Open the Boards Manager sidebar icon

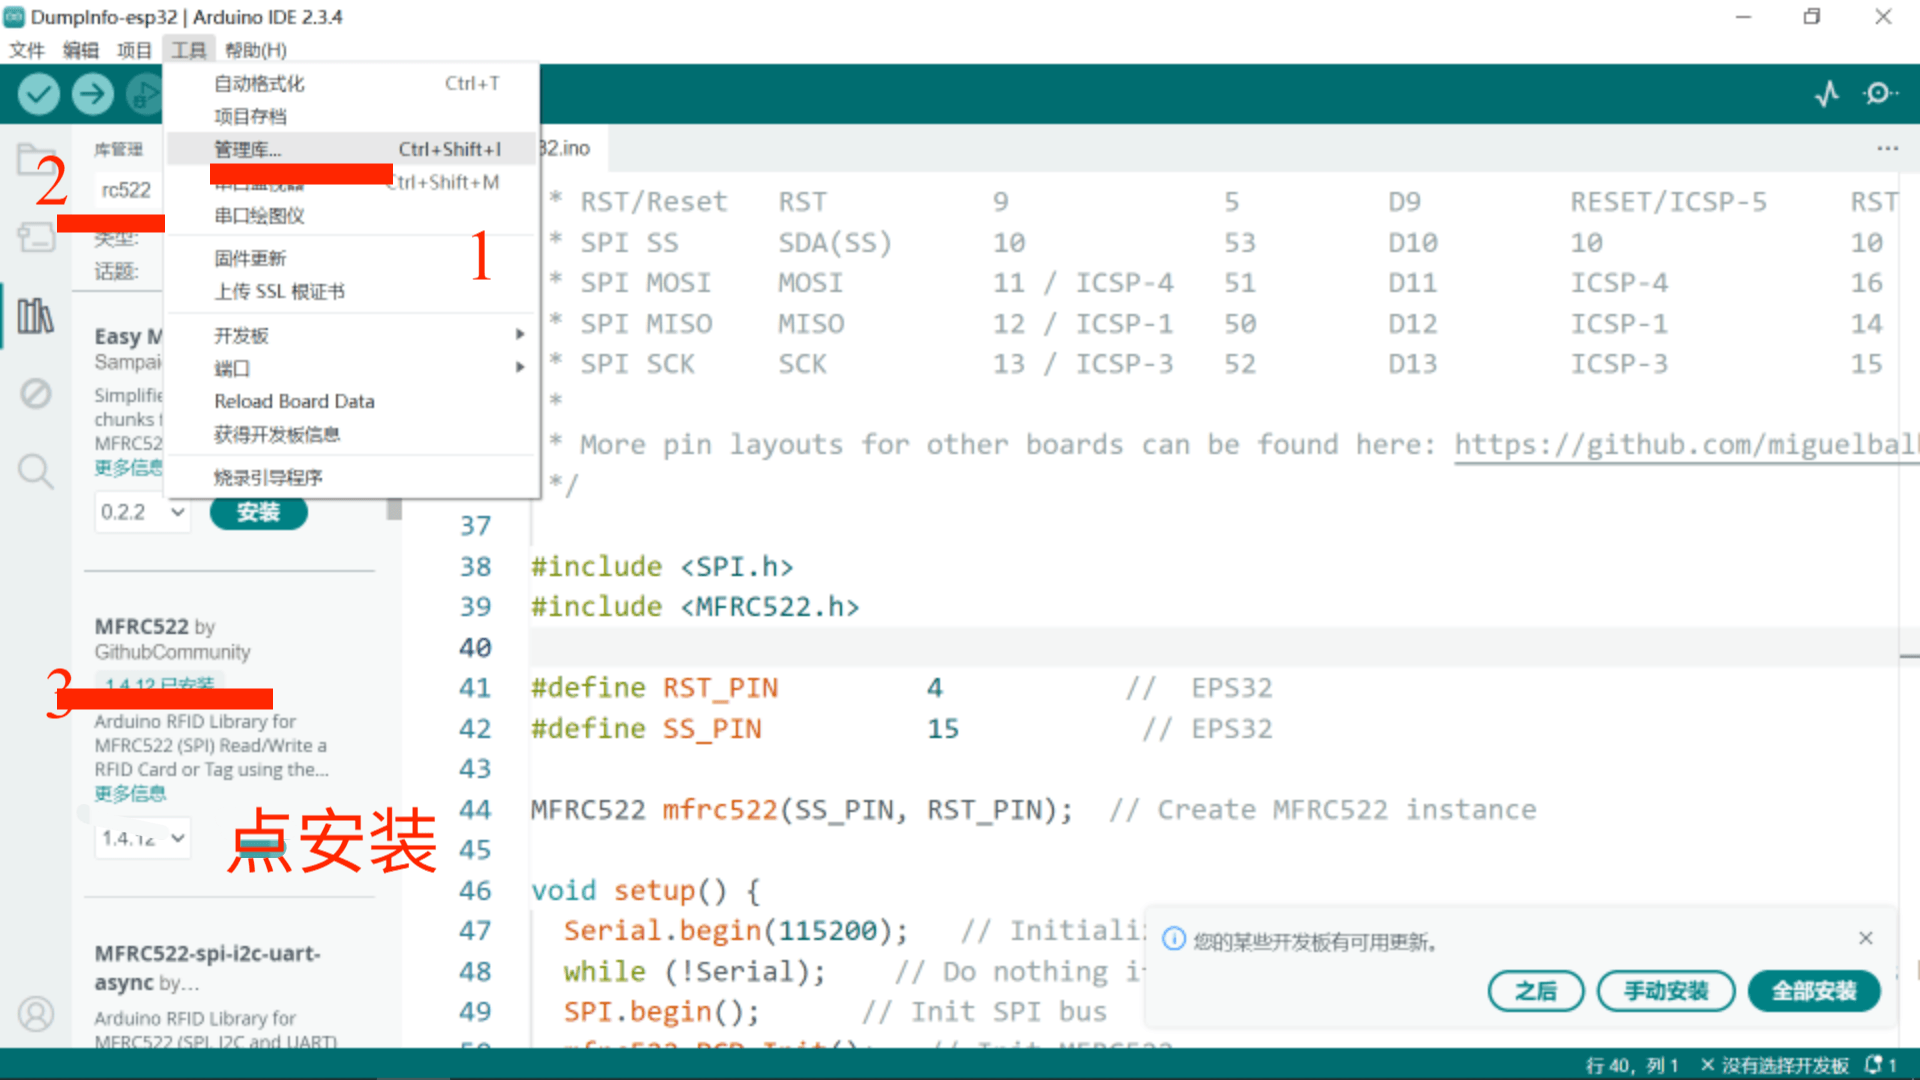tap(36, 237)
